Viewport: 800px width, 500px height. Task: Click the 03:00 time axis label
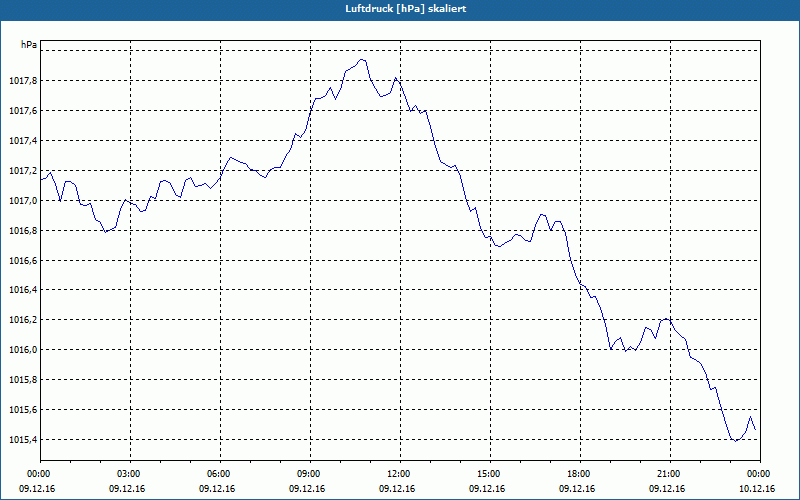tap(131, 474)
